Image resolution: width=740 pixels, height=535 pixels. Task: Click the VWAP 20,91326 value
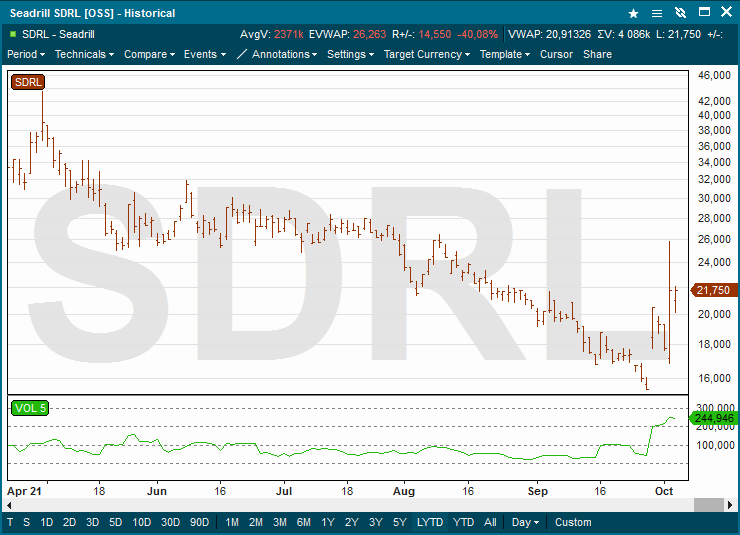(568, 34)
